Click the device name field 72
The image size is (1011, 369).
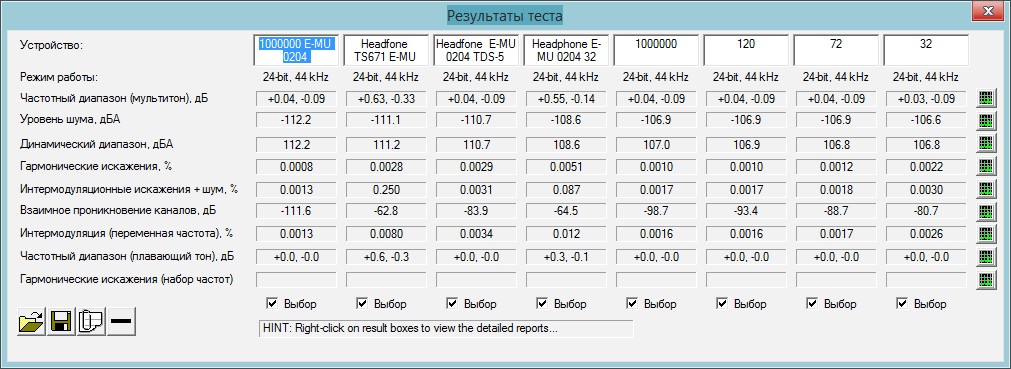click(x=836, y=50)
